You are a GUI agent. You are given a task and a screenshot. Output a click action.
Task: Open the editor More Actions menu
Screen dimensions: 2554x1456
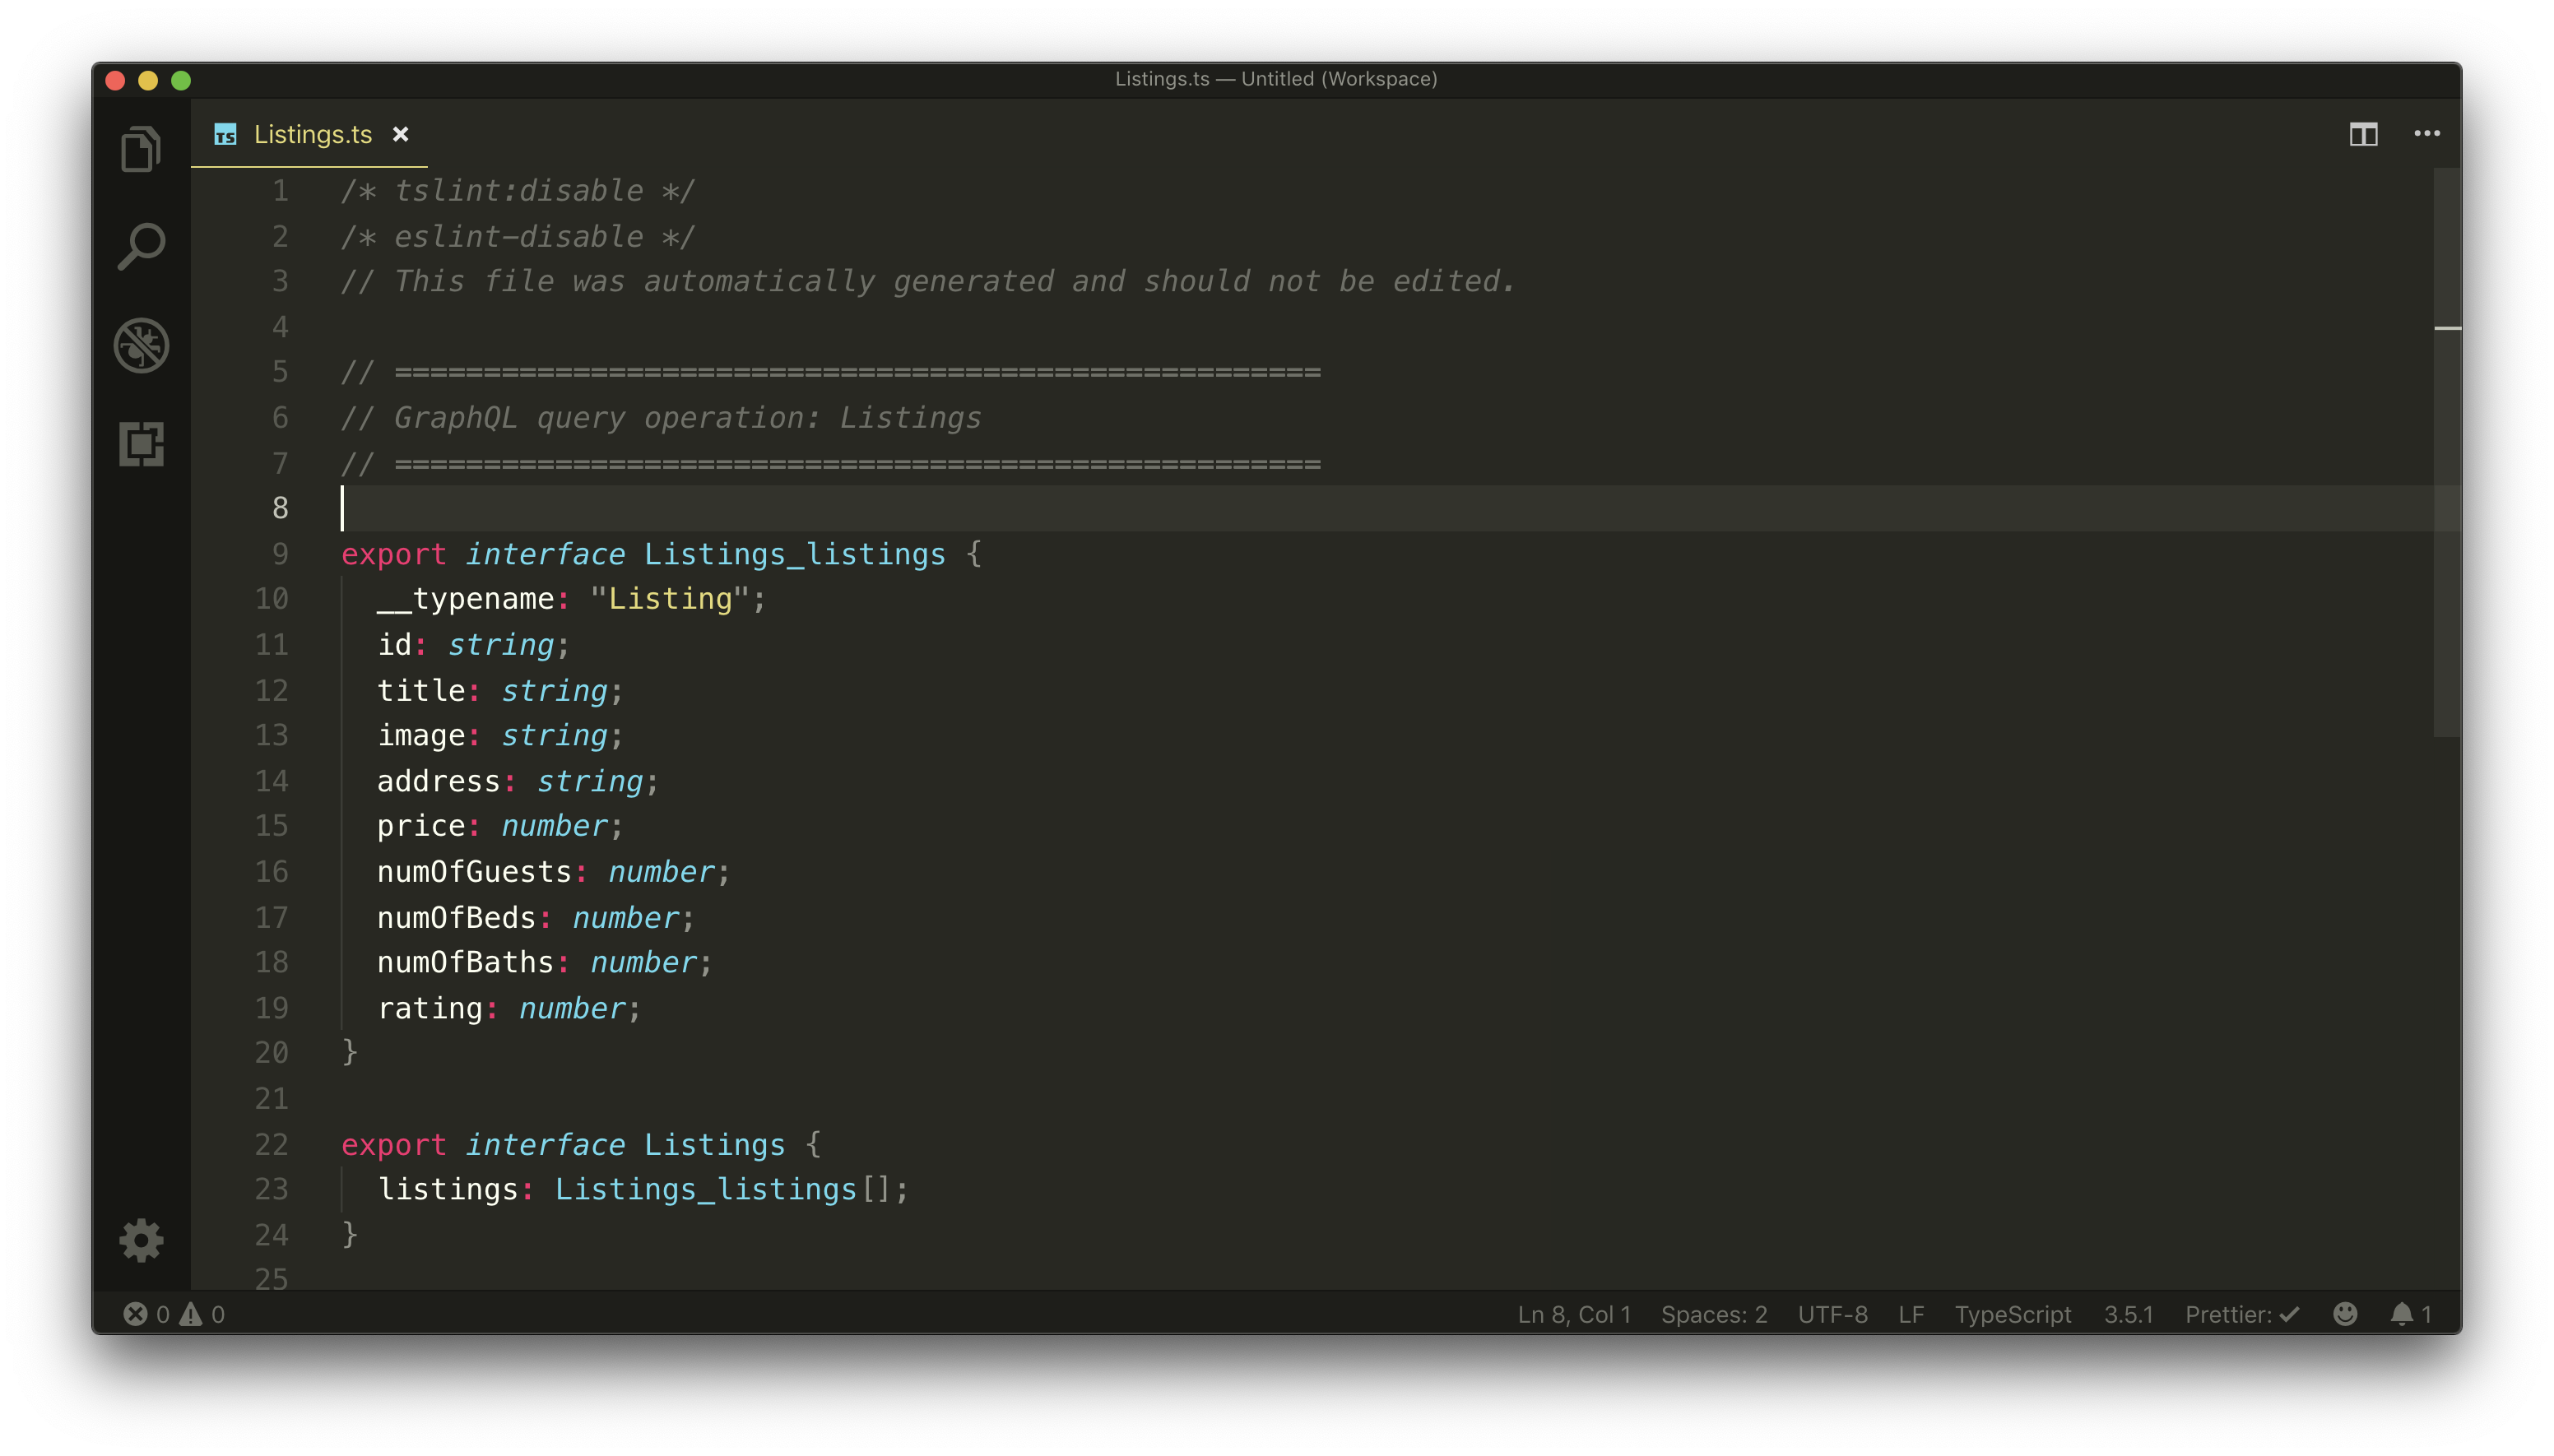[x=2427, y=134]
